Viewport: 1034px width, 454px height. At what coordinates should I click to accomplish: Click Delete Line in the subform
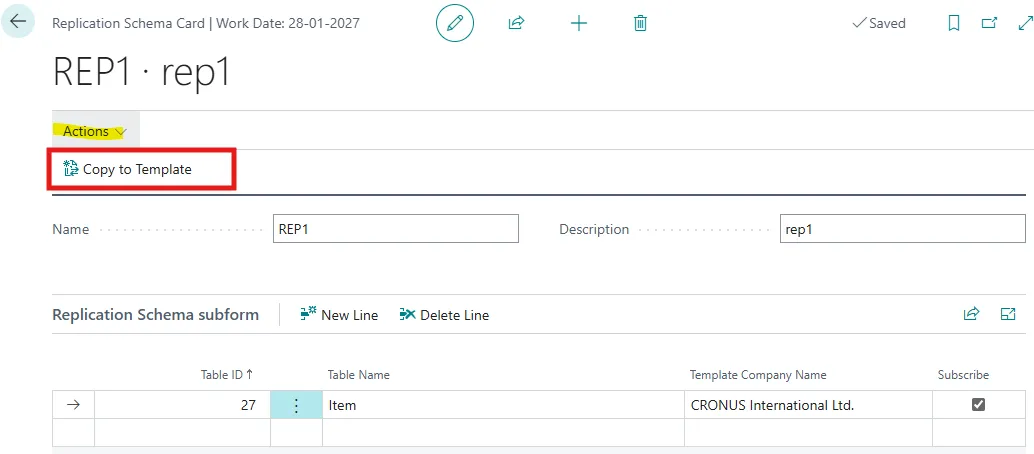444,315
